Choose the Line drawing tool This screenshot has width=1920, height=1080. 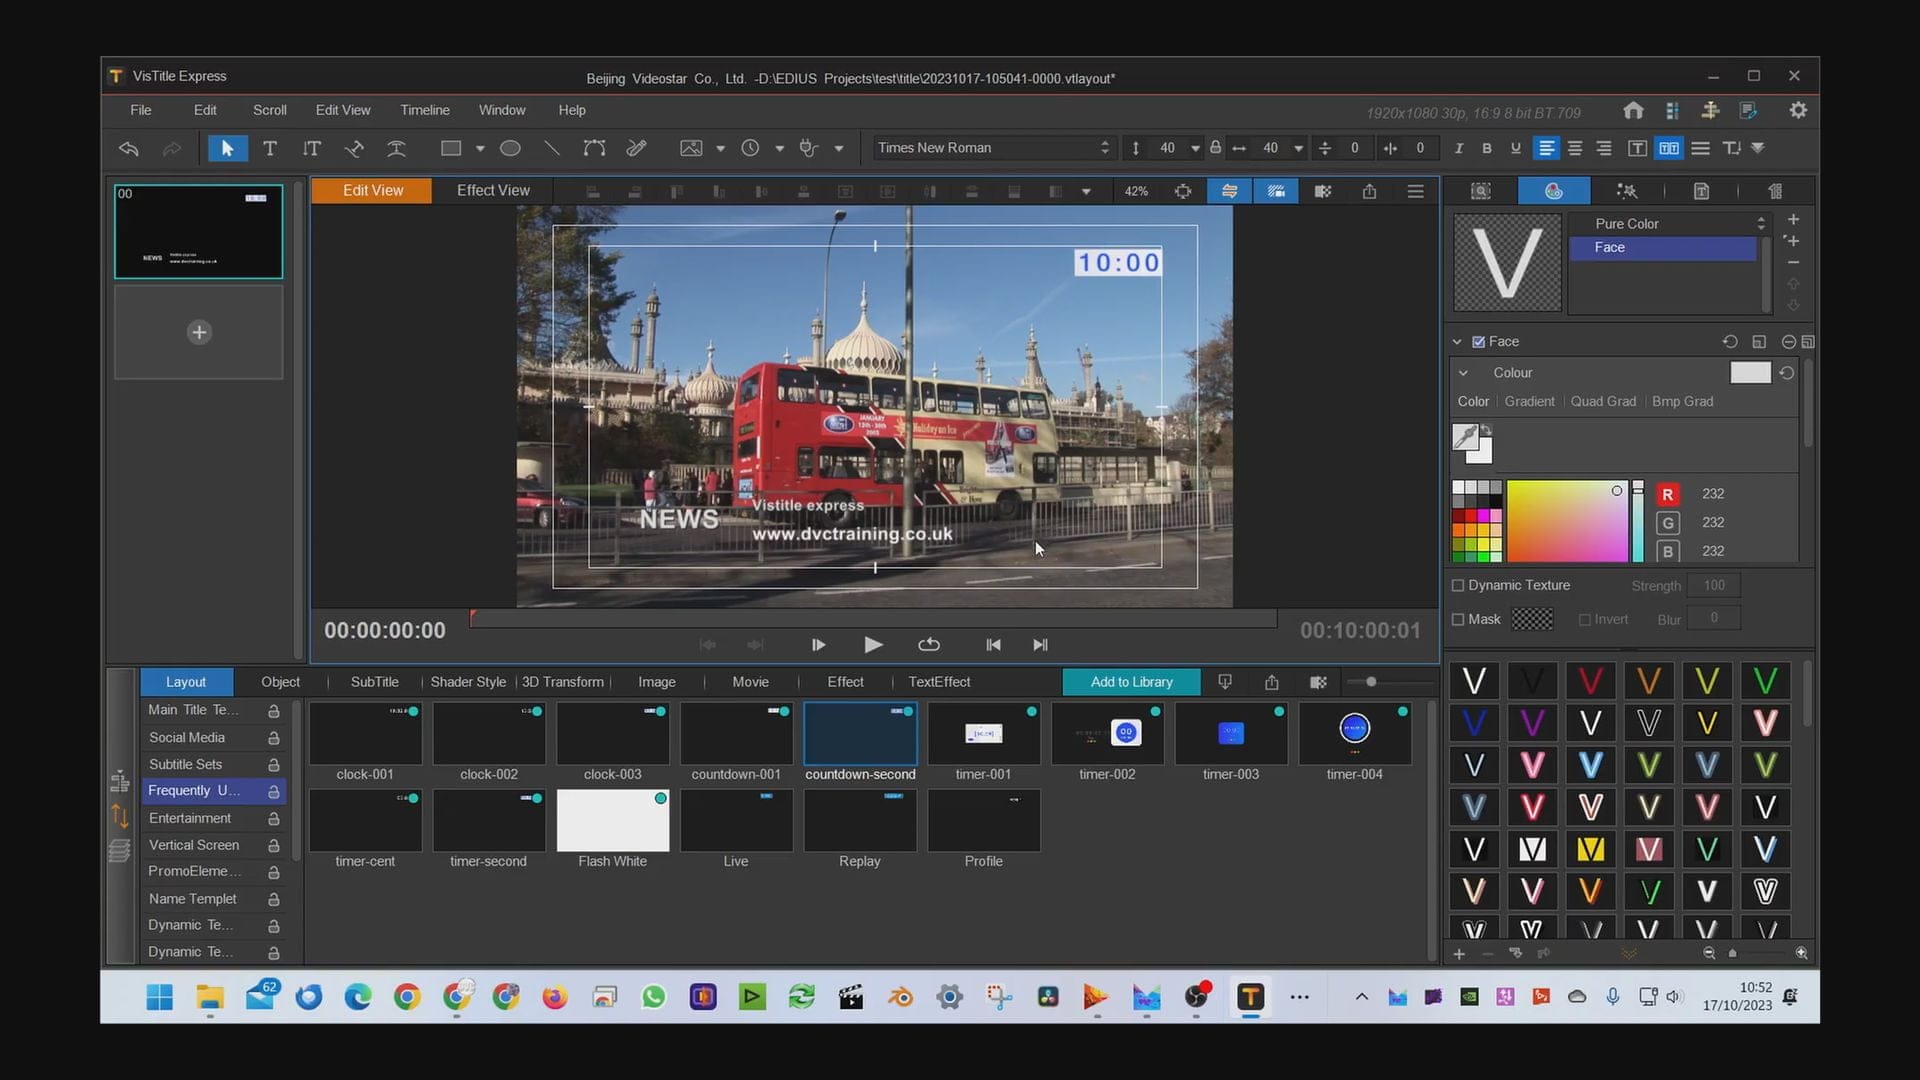pyautogui.click(x=551, y=148)
